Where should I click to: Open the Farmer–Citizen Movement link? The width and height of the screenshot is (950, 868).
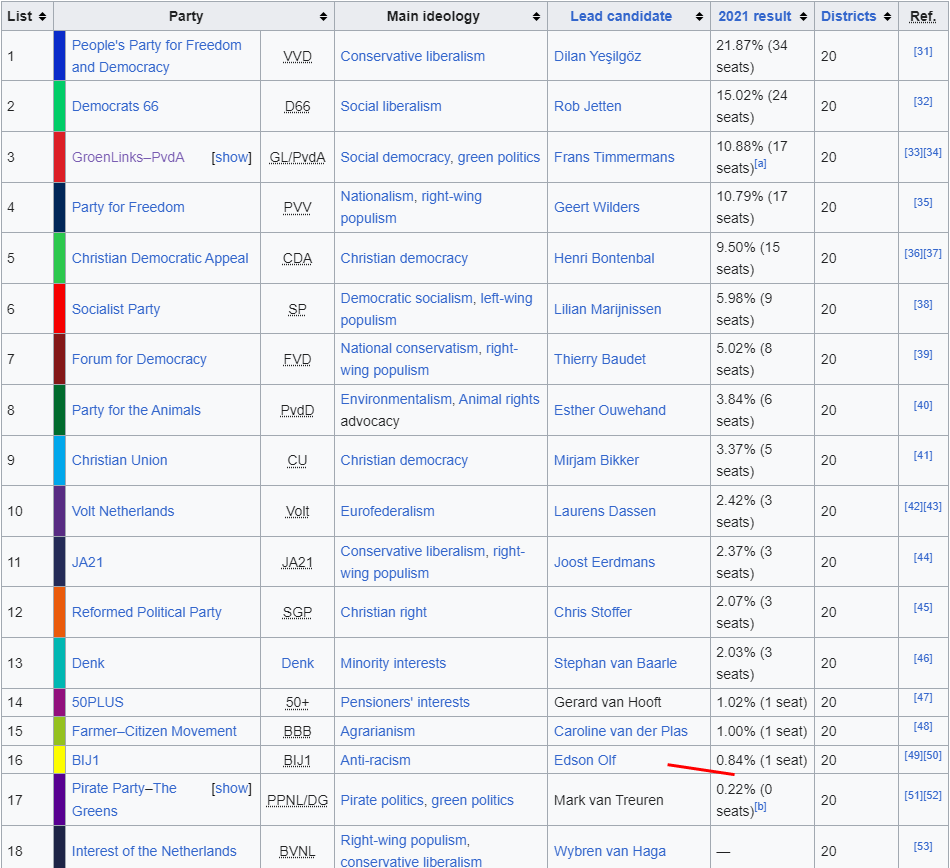pyautogui.click(x=154, y=732)
